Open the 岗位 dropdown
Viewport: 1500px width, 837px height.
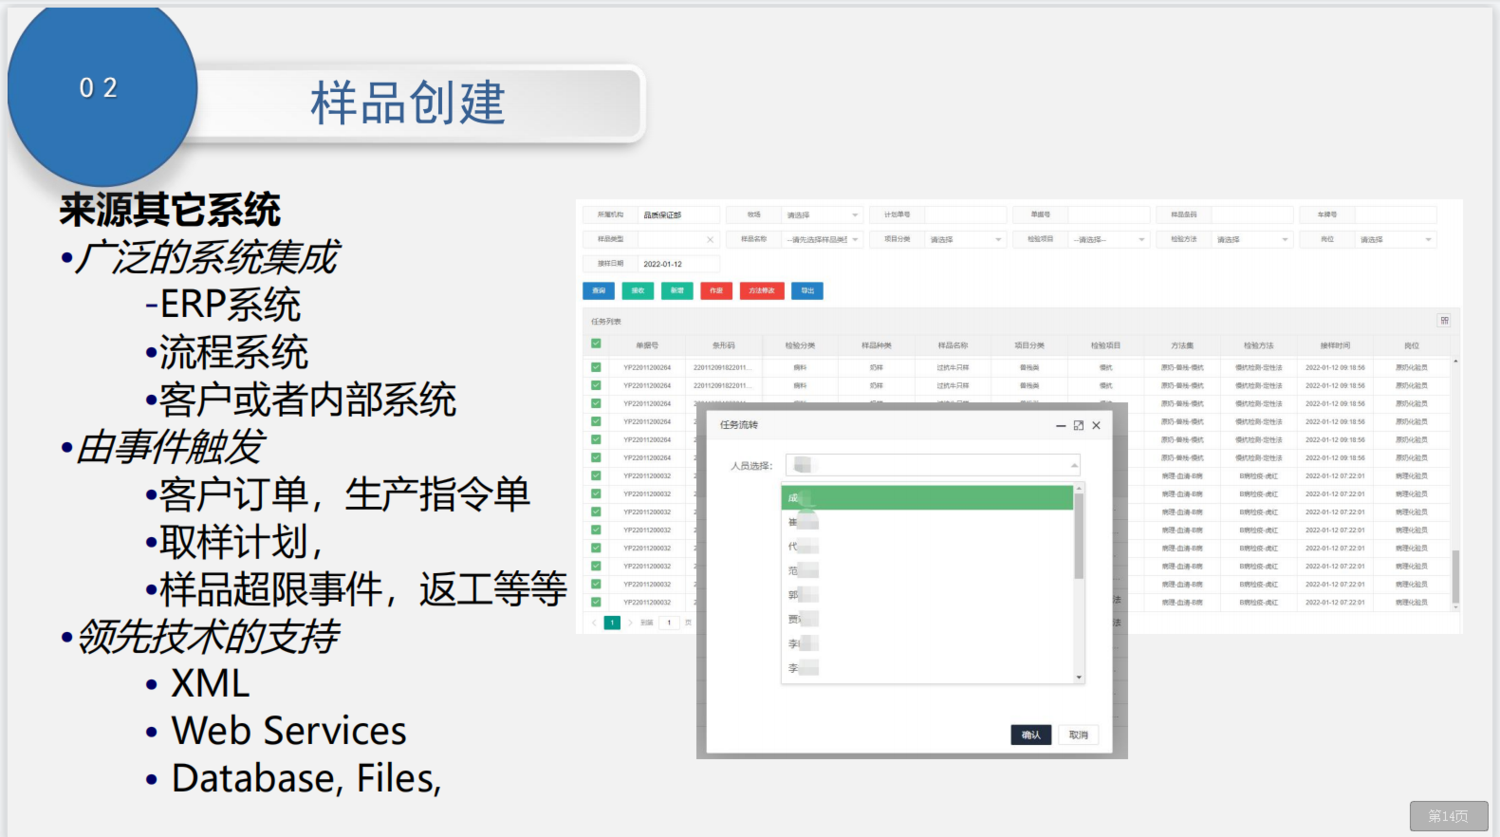(1396, 240)
